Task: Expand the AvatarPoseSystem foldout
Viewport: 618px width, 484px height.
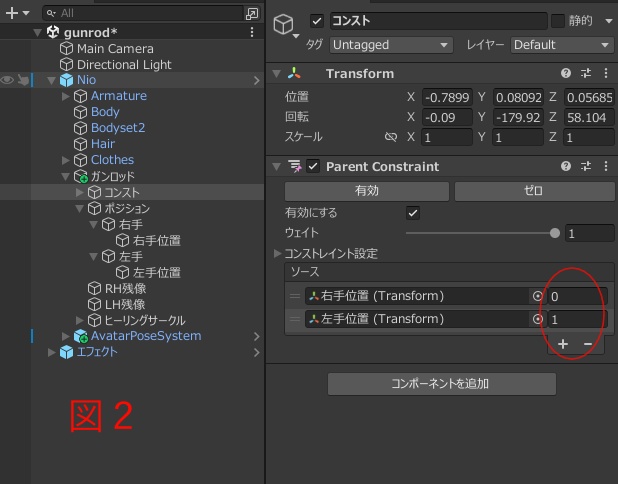Action: pyautogui.click(x=65, y=336)
